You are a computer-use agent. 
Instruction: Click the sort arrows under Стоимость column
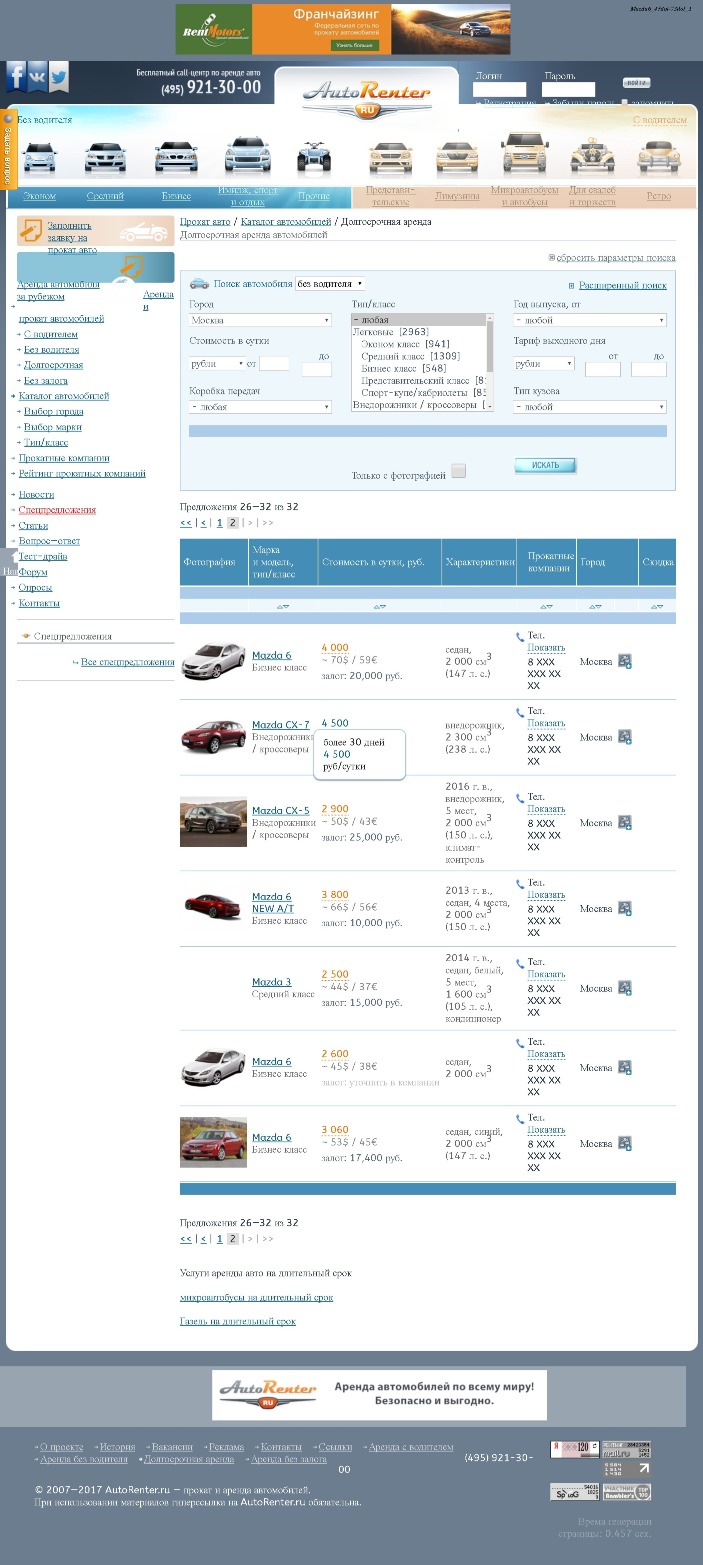[x=379, y=606]
